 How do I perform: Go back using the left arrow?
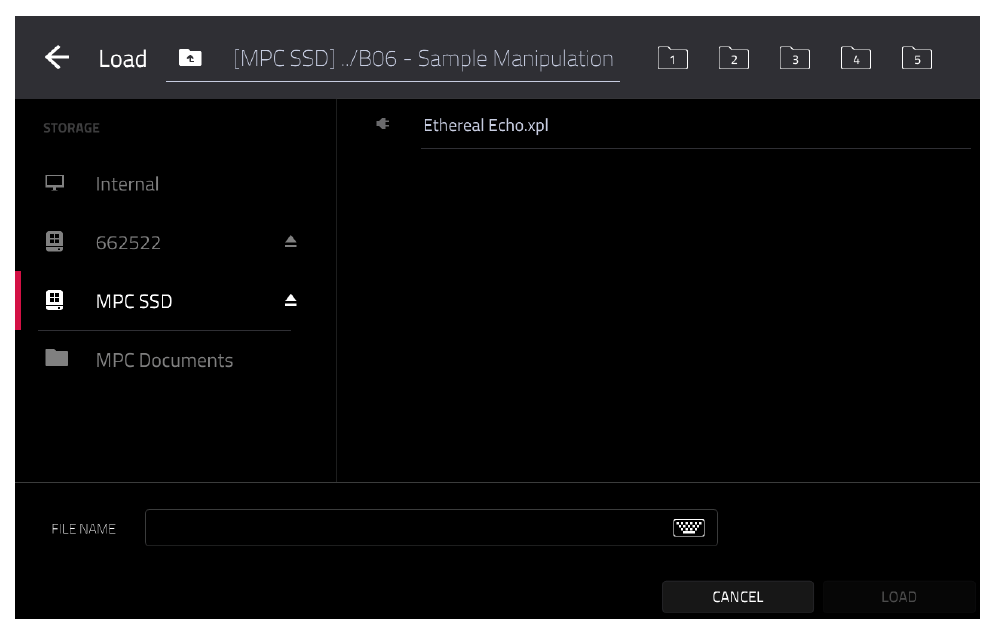pos(57,58)
